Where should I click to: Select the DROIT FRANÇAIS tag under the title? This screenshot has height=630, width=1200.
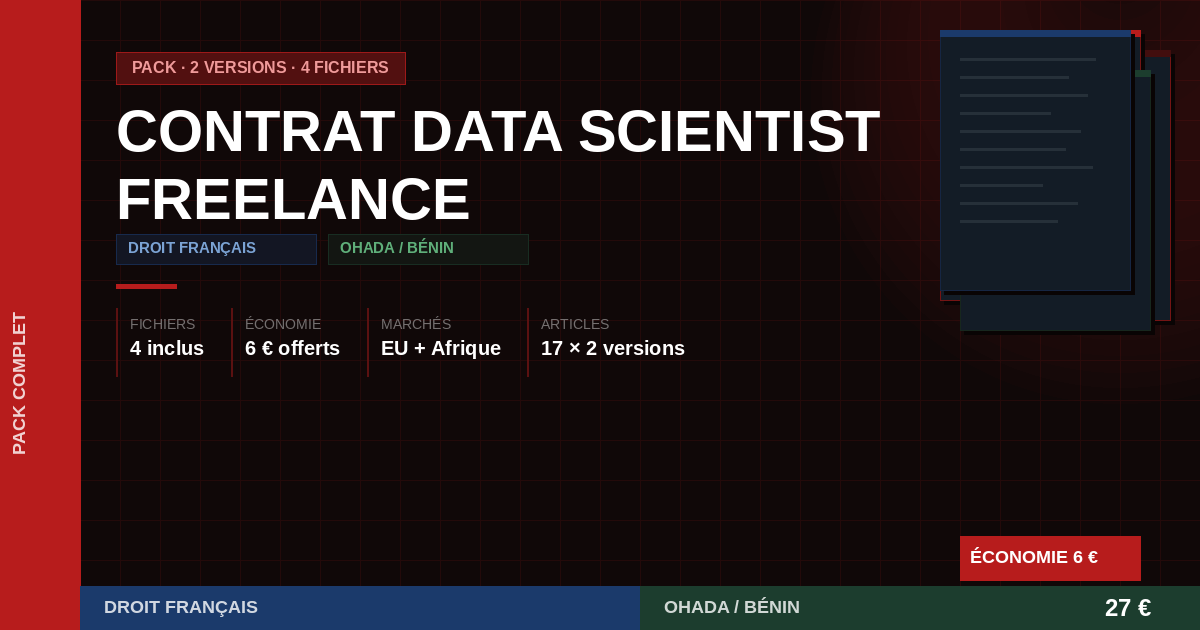[x=216, y=249]
